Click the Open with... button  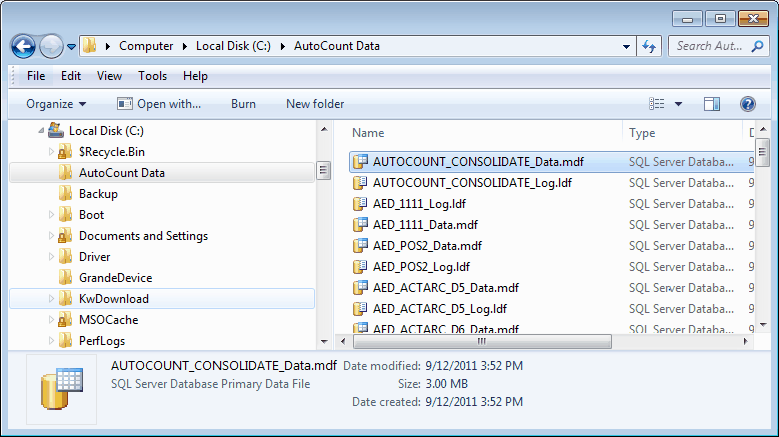tap(159, 104)
